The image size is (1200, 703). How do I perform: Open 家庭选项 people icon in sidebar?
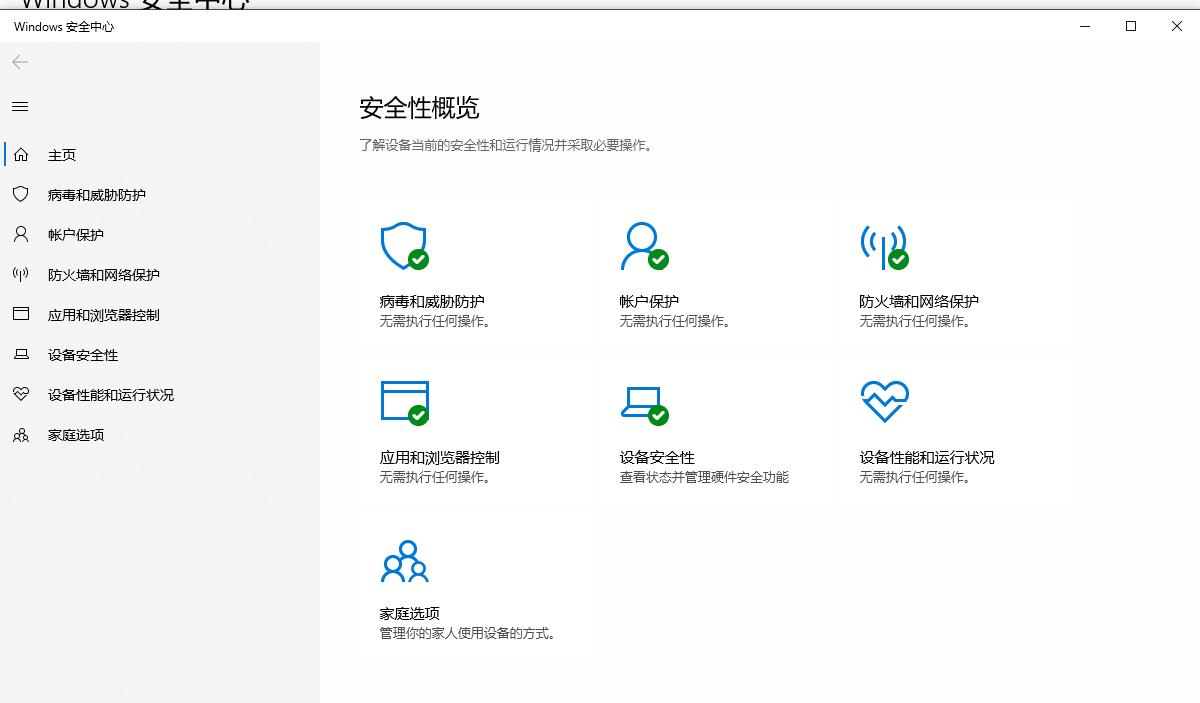[x=20, y=435]
